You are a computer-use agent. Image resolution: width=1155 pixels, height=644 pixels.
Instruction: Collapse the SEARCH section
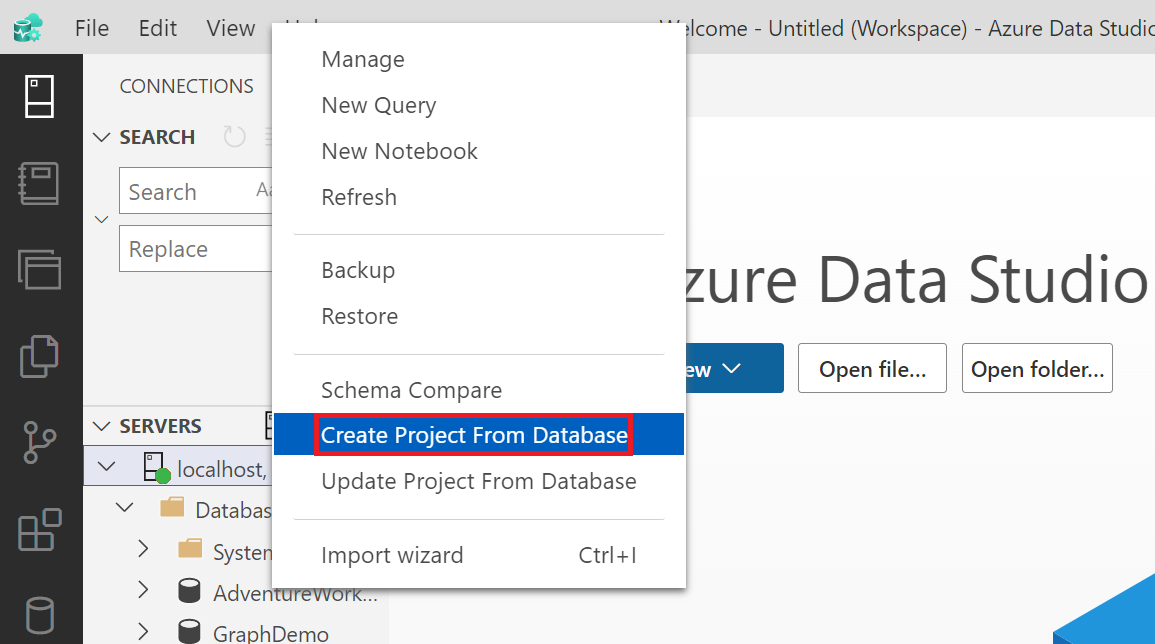[x=101, y=136]
